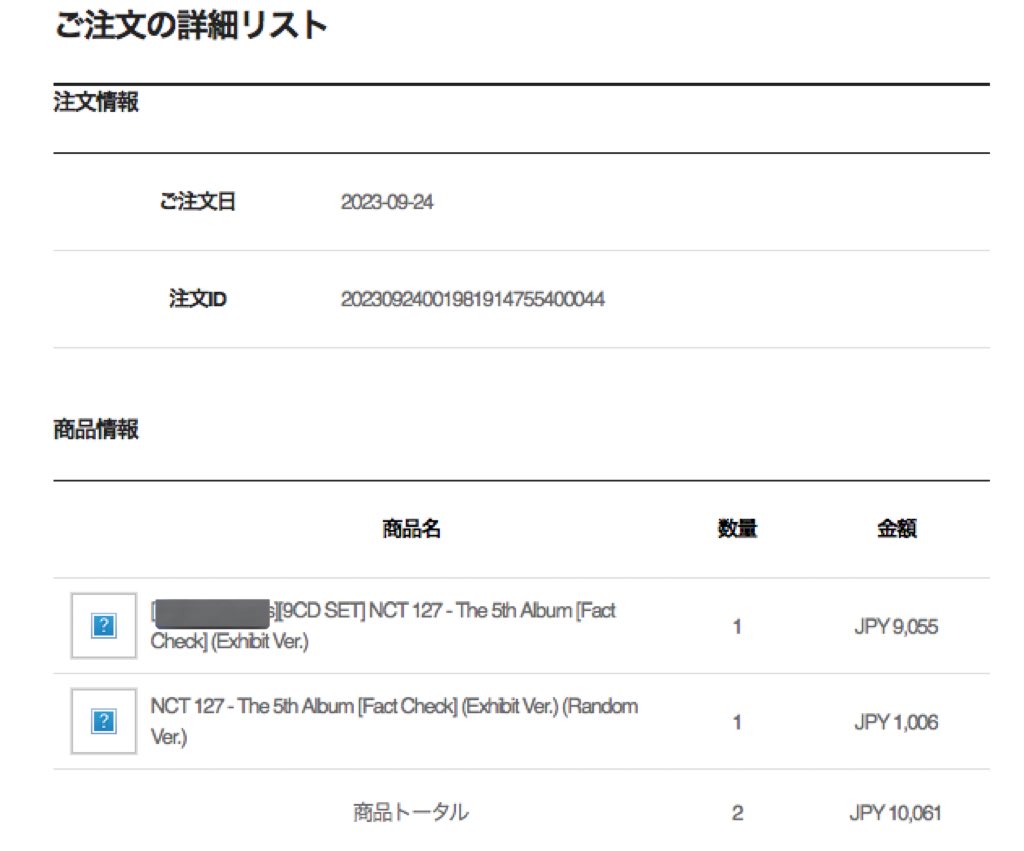Viewport: 1024px width, 851px height.
Task: Click the total amount JPY 10,061
Action: point(895,813)
